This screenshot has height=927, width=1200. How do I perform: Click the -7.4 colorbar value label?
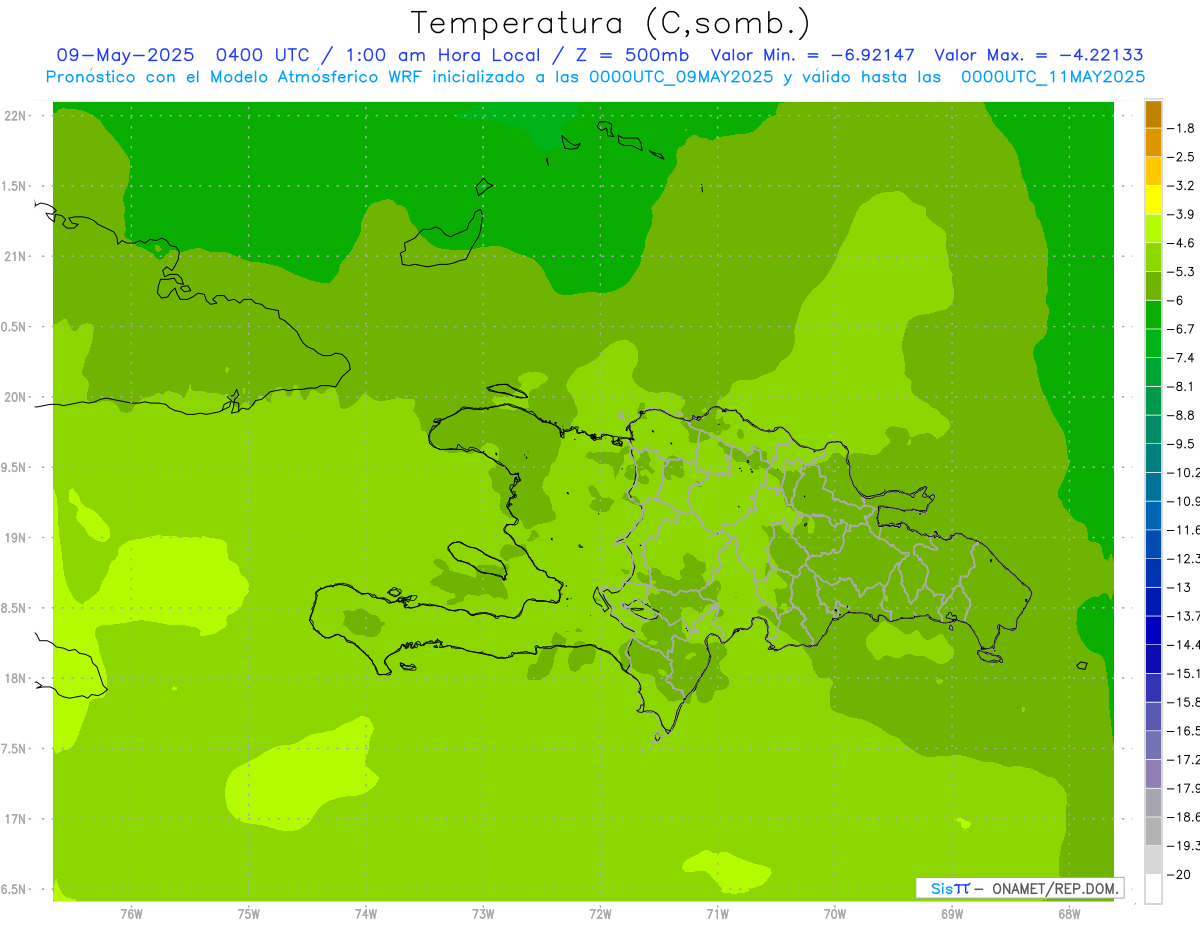coord(1182,357)
